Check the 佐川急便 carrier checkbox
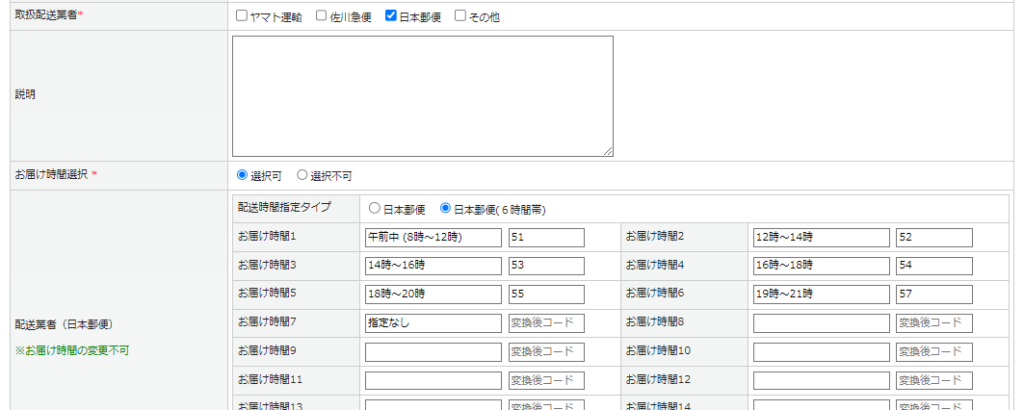The width and height of the screenshot is (1024, 410). pyautogui.click(x=321, y=16)
